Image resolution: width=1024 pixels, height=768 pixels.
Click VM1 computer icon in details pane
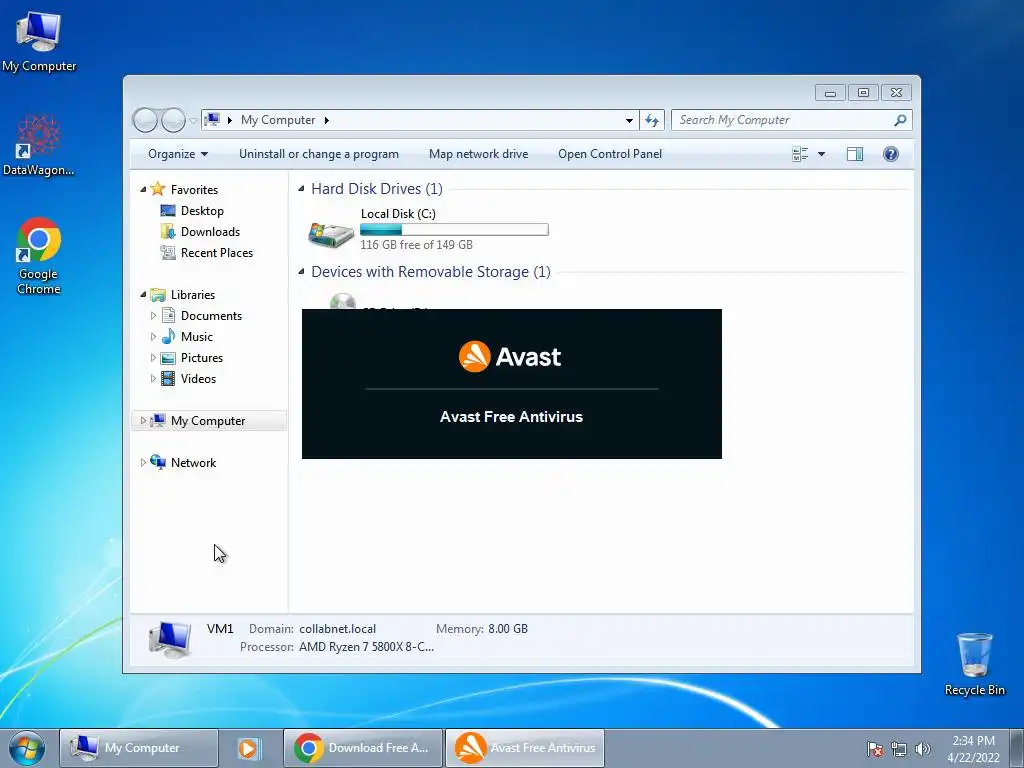tap(170, 639)
